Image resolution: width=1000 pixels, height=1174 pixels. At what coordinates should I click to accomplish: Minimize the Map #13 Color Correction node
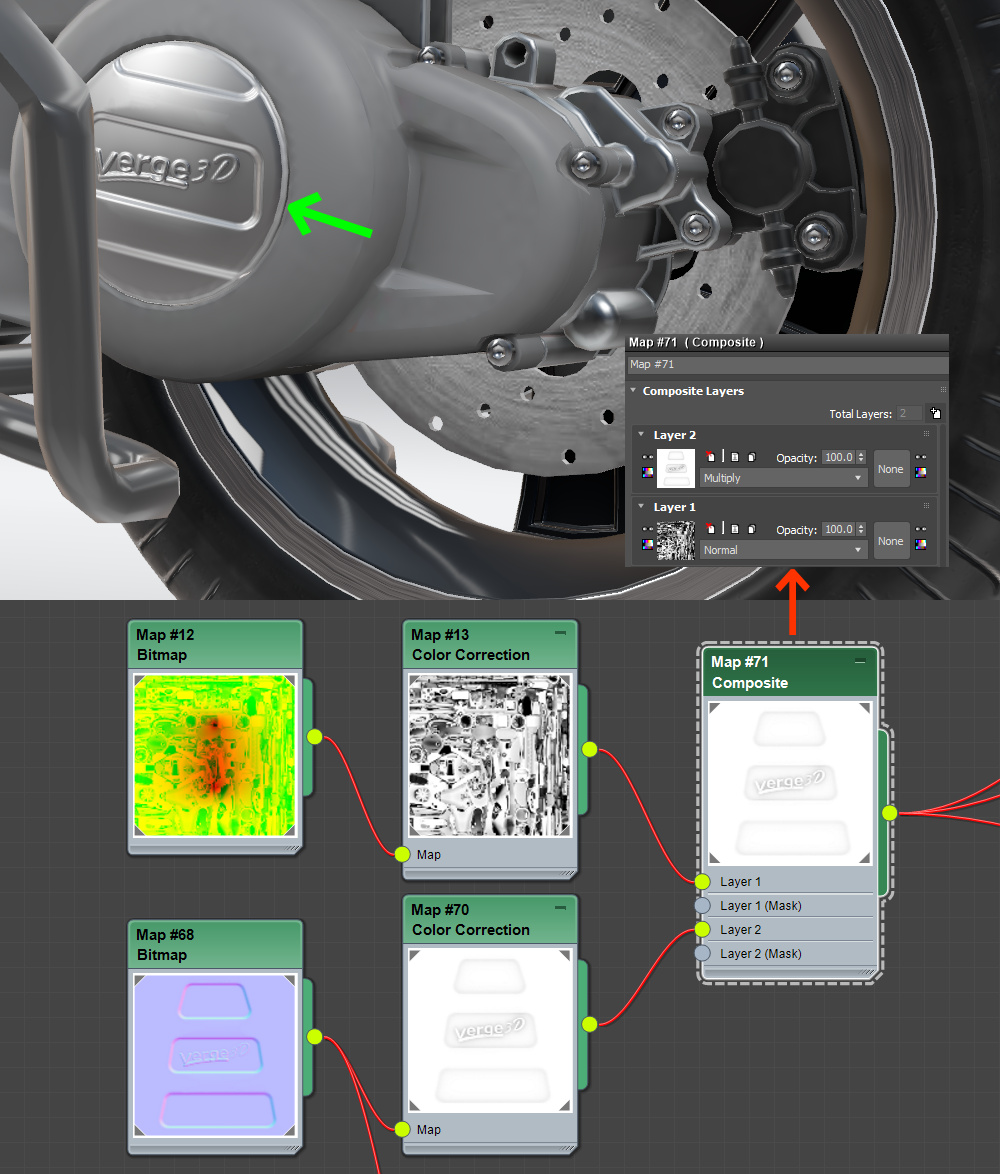tap(561, 633)
